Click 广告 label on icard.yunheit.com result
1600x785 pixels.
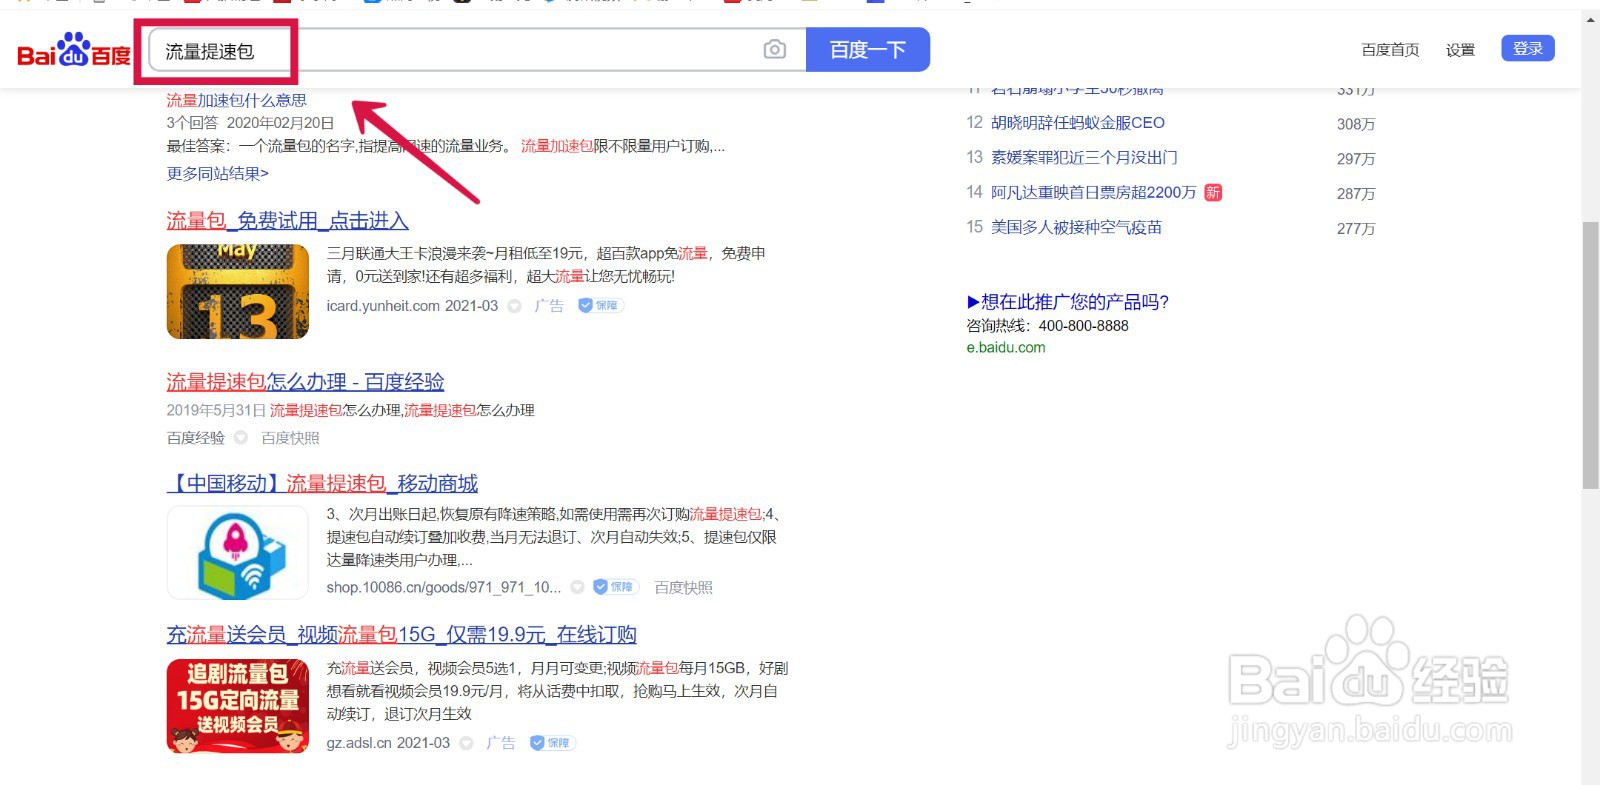click(x=548, y=306)
